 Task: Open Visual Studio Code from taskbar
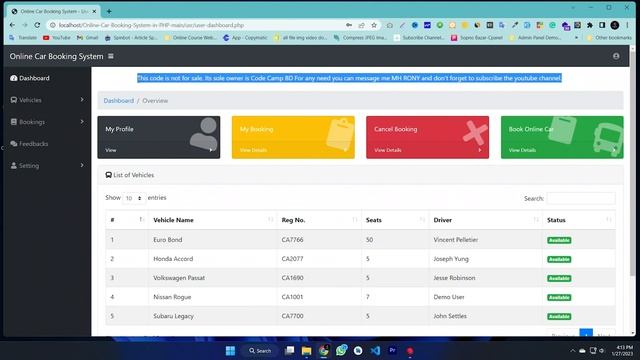click(375, 351)
